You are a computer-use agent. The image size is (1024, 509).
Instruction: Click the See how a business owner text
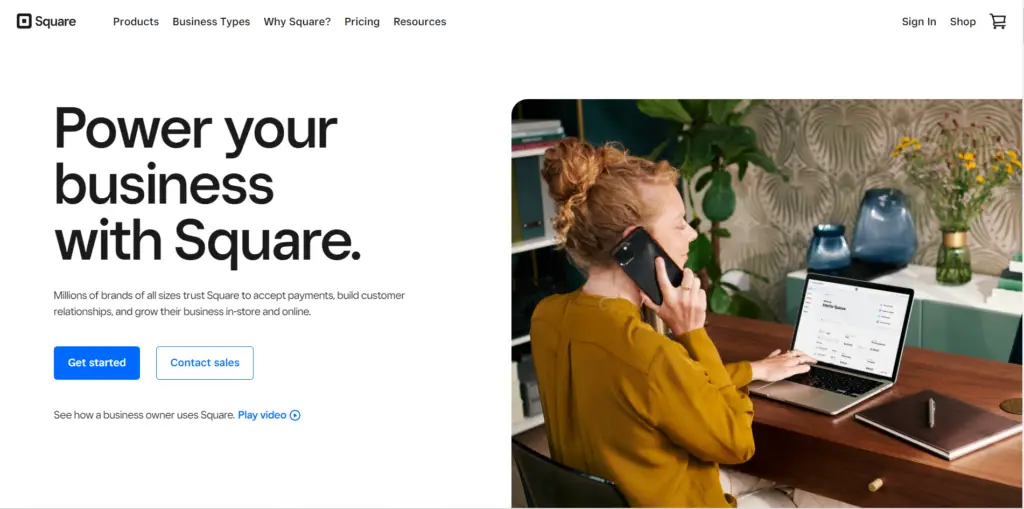click(144, 415)
